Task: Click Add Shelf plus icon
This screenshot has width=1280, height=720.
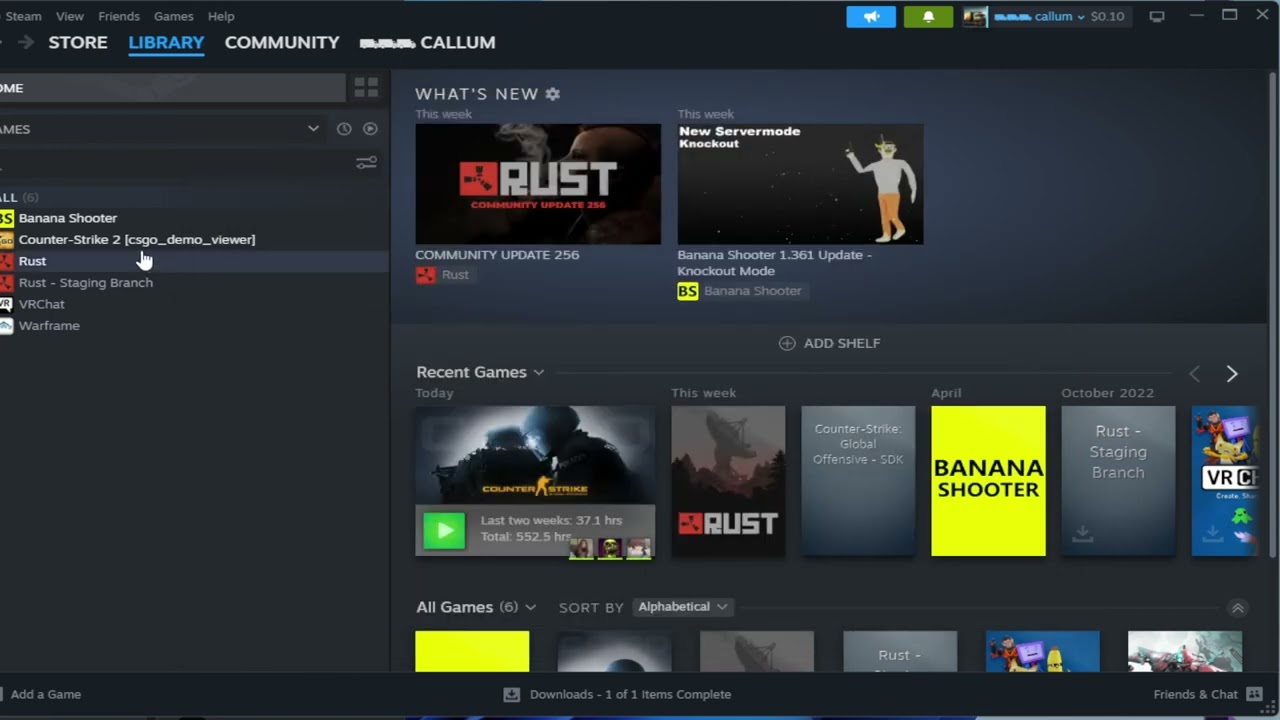Action: [x=787, y=343]
